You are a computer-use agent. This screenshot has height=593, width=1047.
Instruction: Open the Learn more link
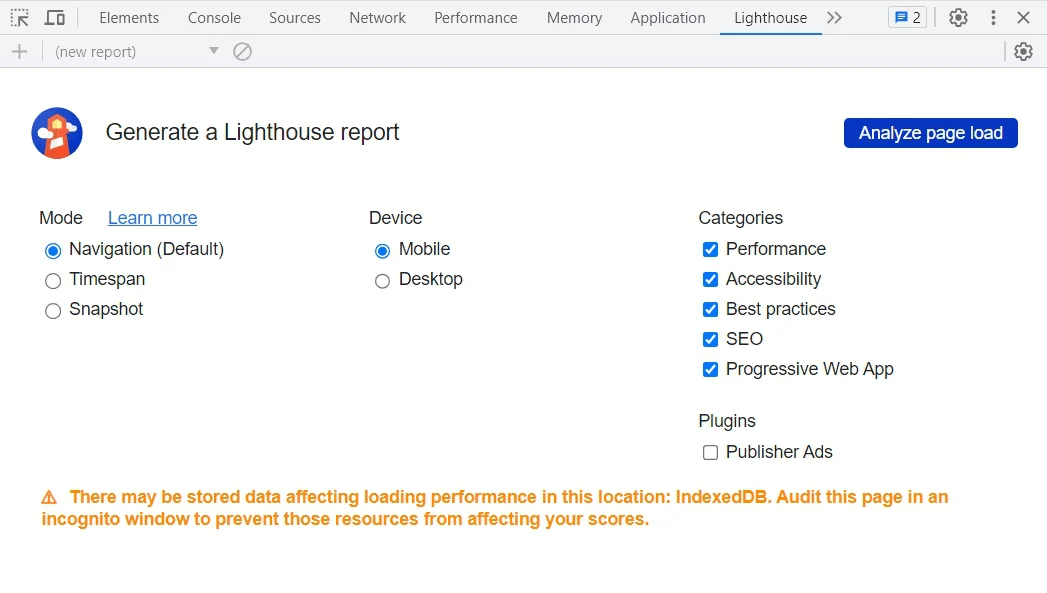152,218
